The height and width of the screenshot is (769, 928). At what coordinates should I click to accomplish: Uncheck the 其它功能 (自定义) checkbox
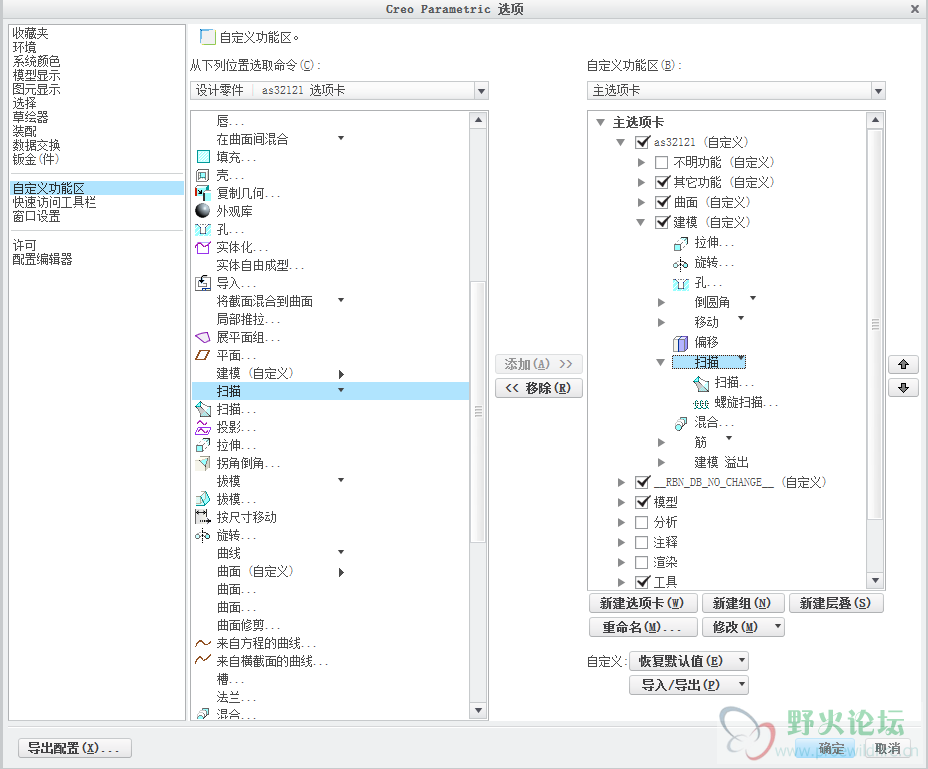(x=662, y=182)
